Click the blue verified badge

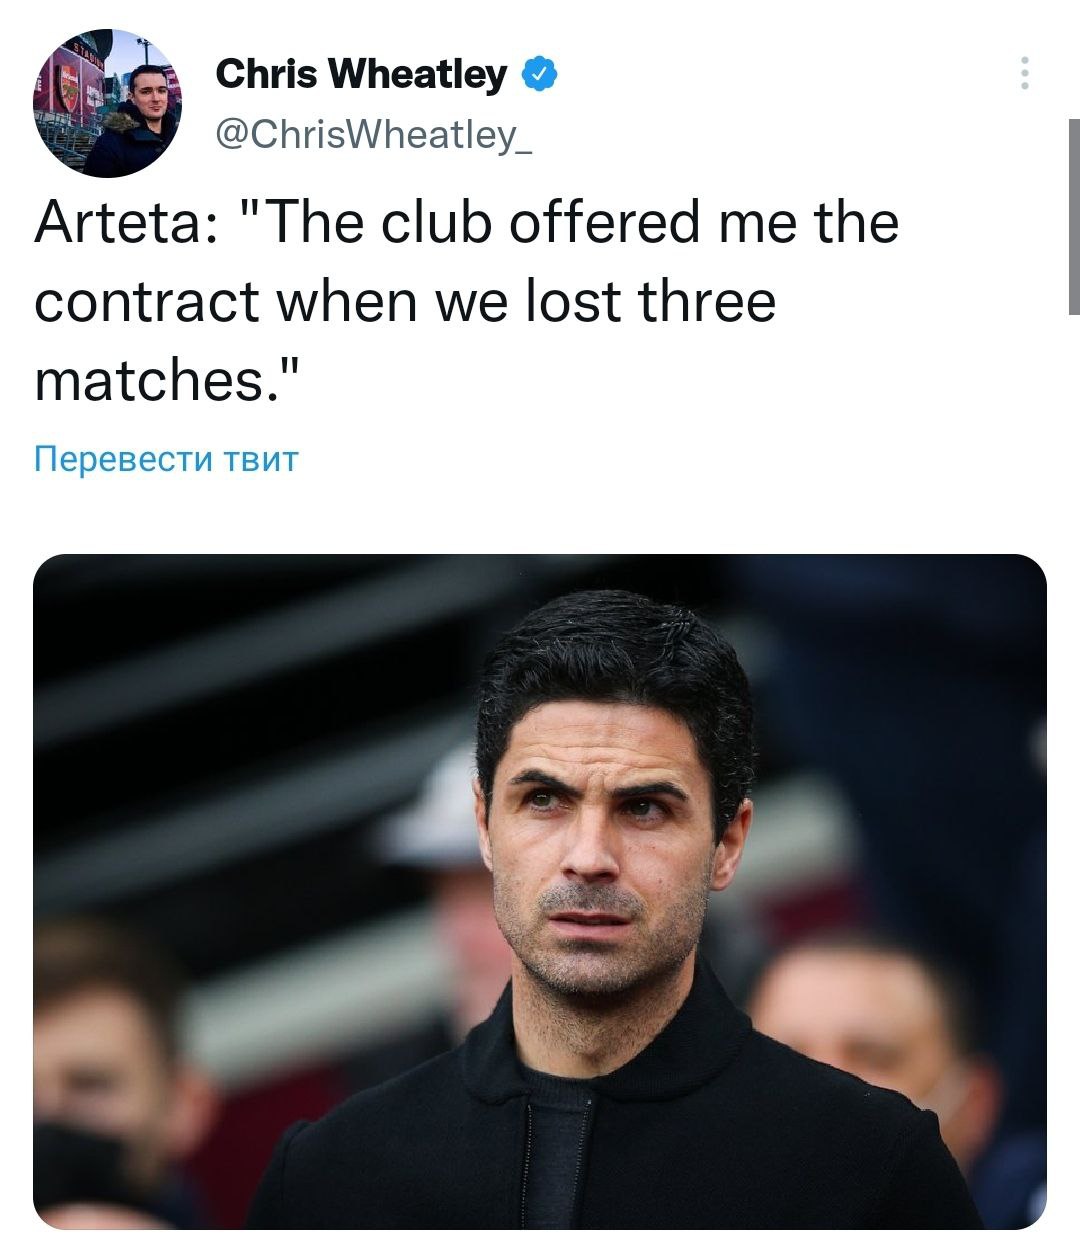coord(540,74)
